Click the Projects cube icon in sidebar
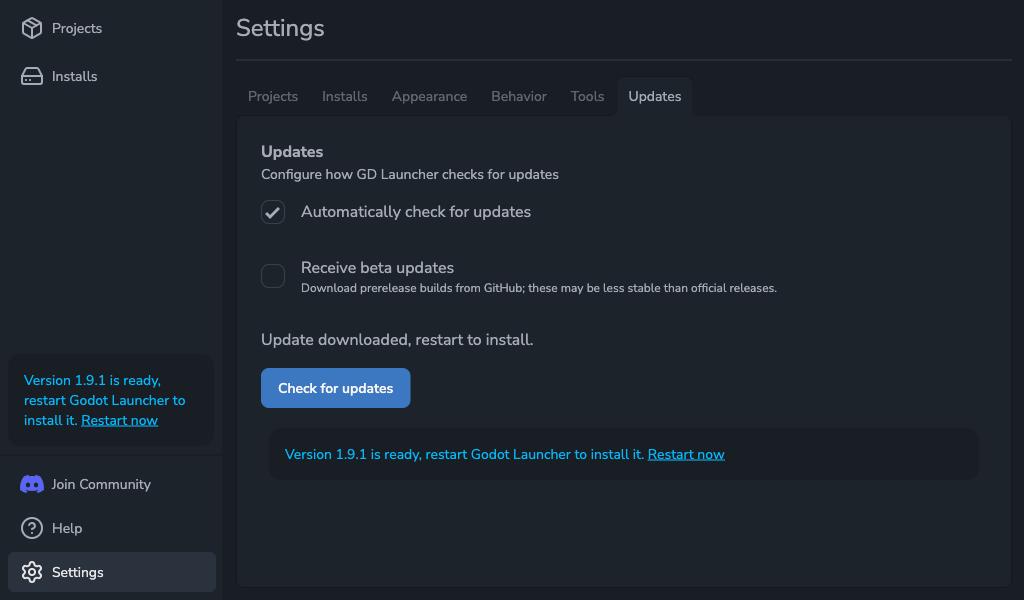 (x=32, y=28)
